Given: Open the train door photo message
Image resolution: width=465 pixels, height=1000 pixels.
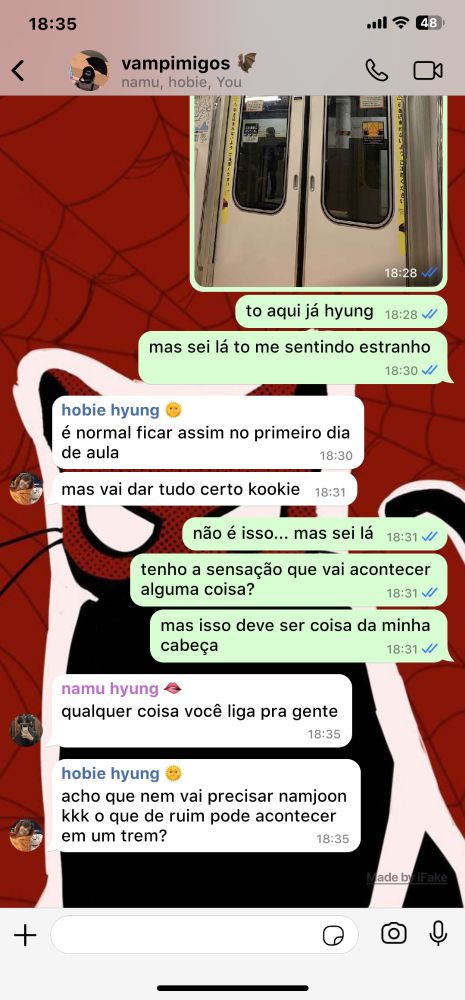Looking at the screenshot, I should 318,192.
